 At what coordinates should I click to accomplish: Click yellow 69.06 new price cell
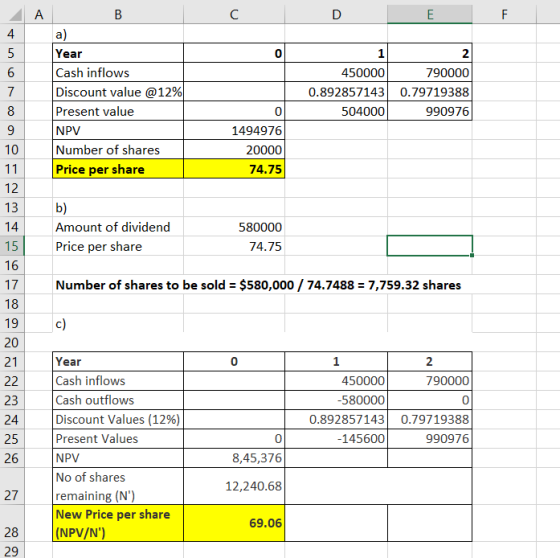[x=234, y=523]
